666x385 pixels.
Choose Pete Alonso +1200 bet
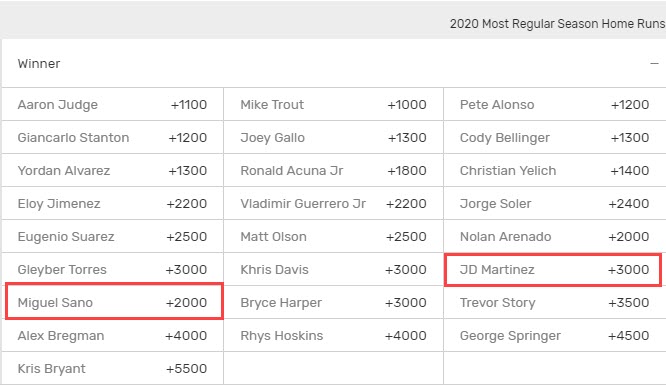click(555, 105)
